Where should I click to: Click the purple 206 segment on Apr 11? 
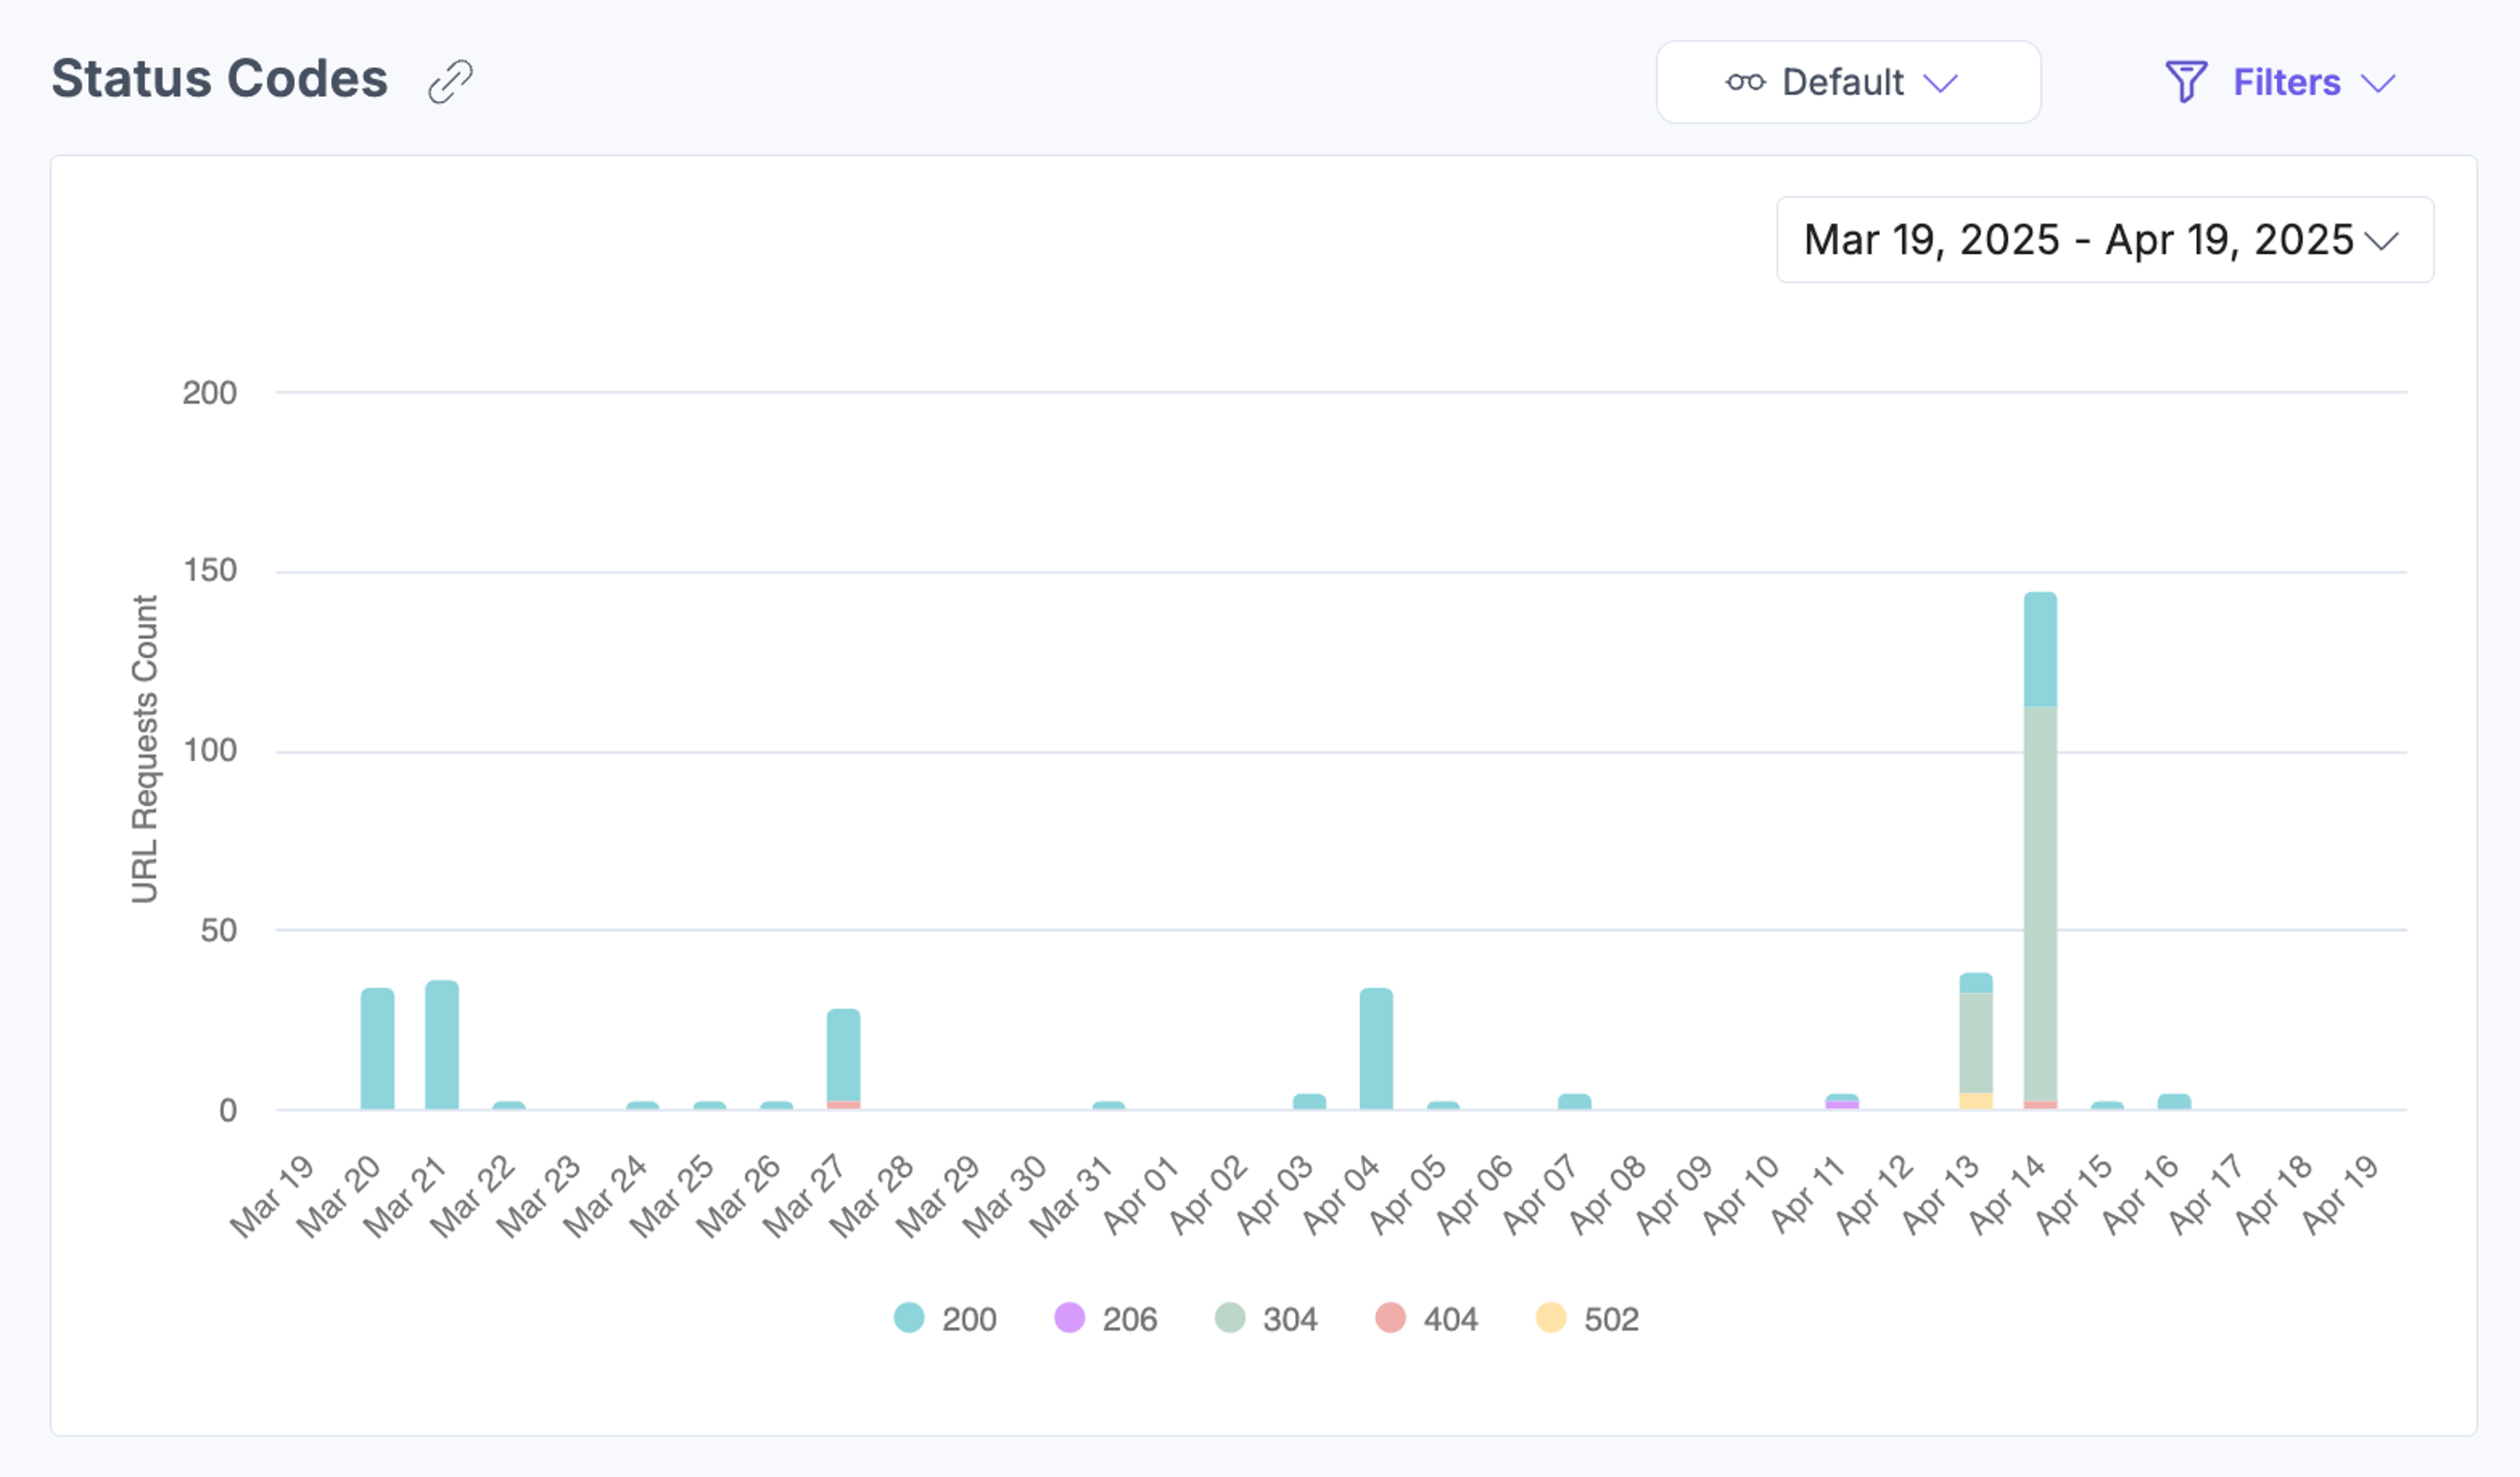click(1842, 1105)
